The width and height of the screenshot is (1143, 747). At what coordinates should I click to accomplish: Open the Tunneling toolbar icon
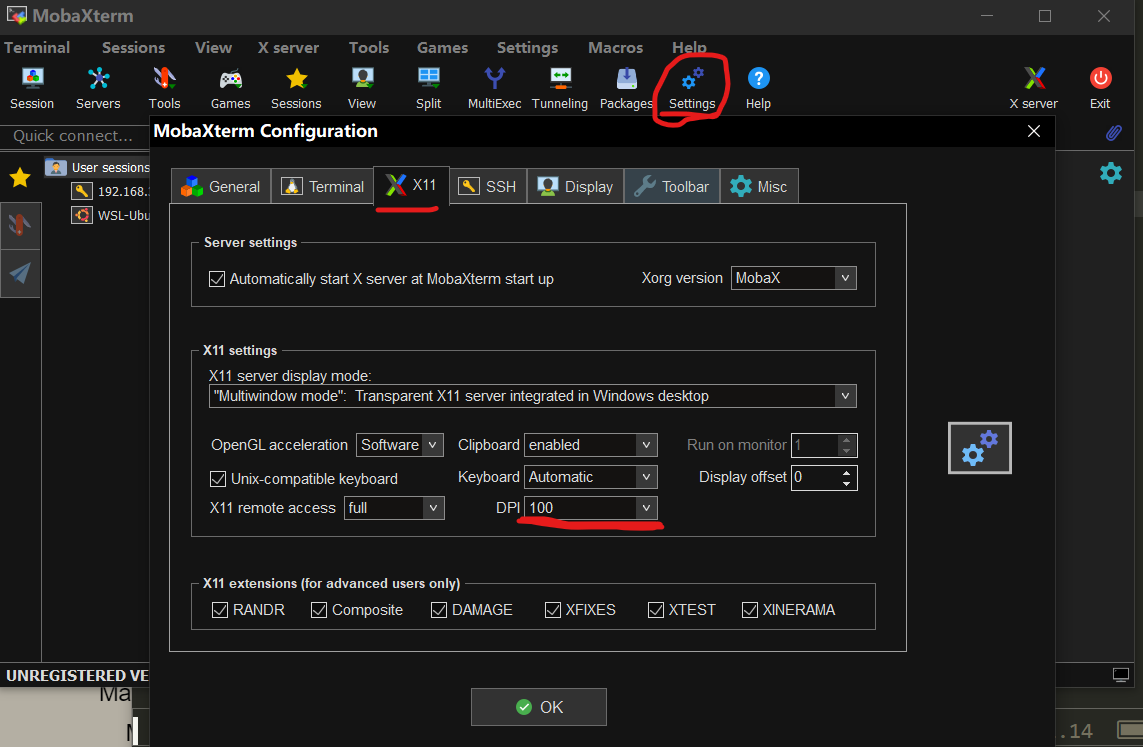560,88
